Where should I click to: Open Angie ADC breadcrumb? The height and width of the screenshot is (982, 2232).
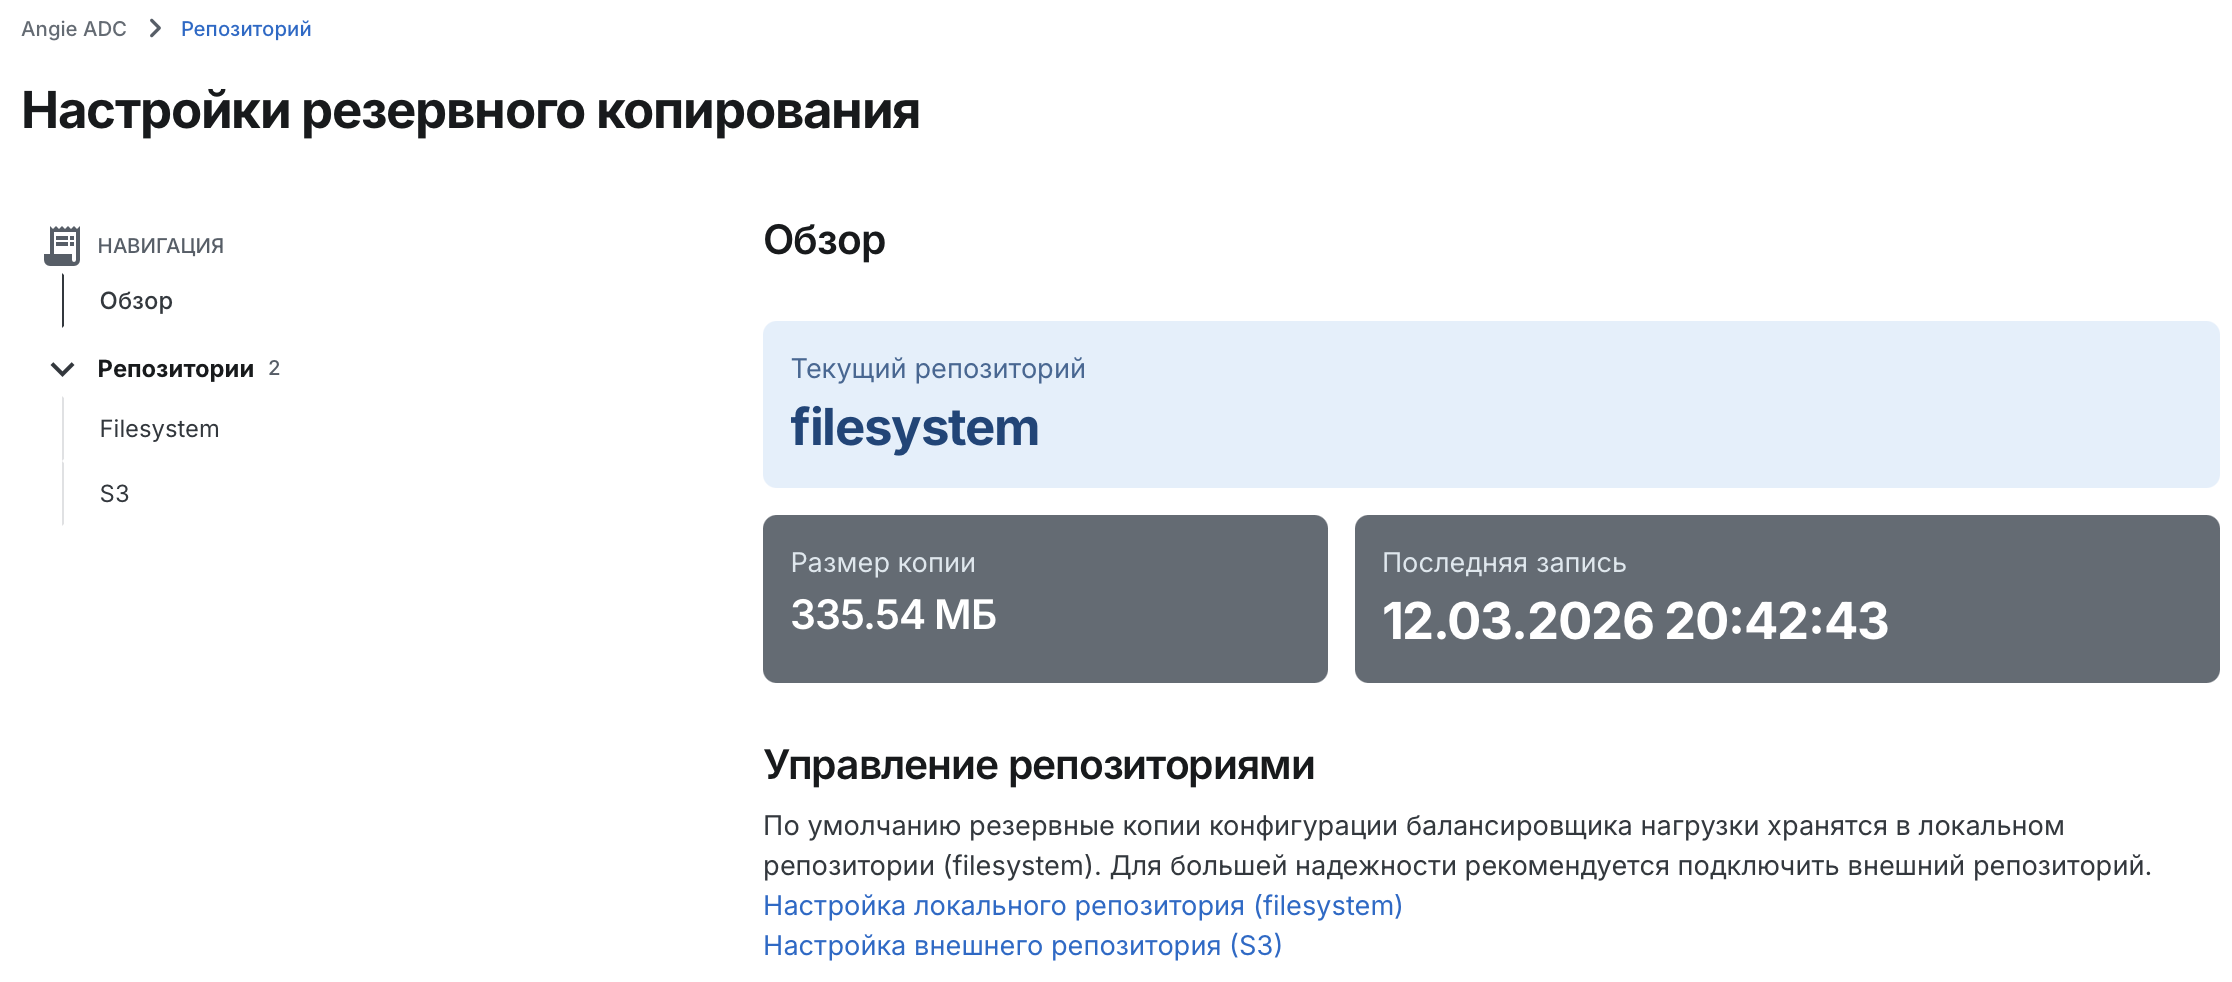pos(74,29)
